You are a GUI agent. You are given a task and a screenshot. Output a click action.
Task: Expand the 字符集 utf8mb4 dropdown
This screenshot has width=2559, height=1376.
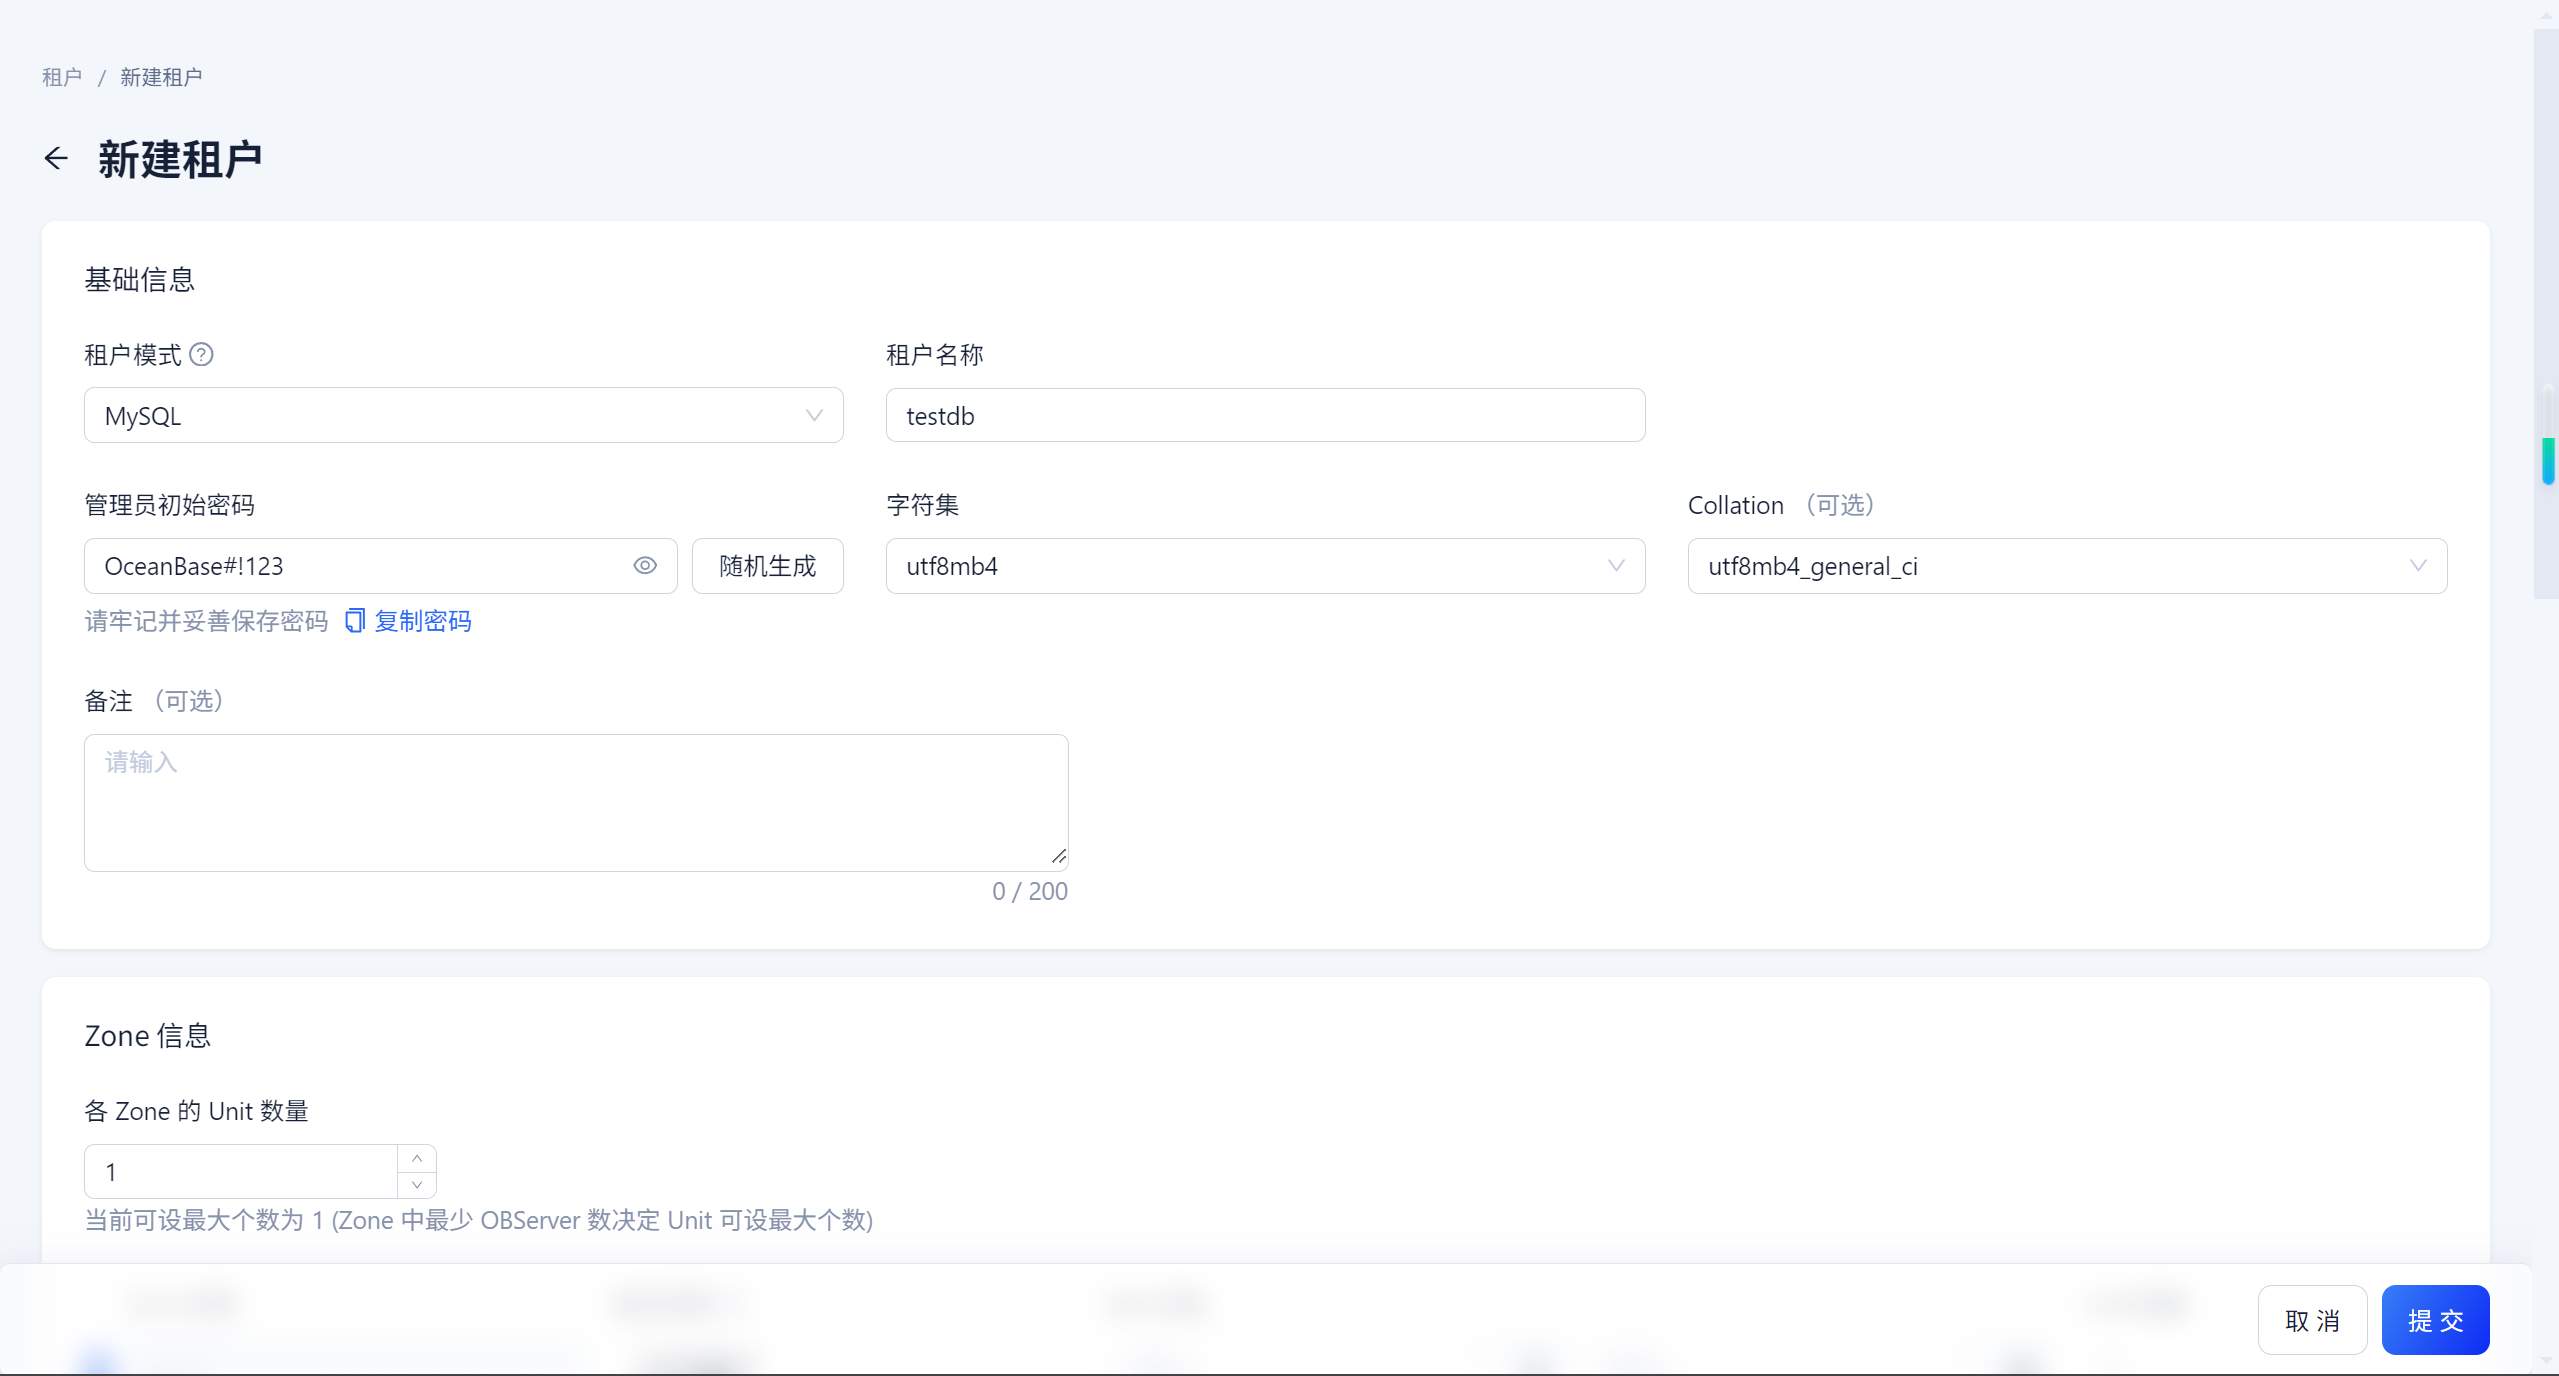point(1265,566)
